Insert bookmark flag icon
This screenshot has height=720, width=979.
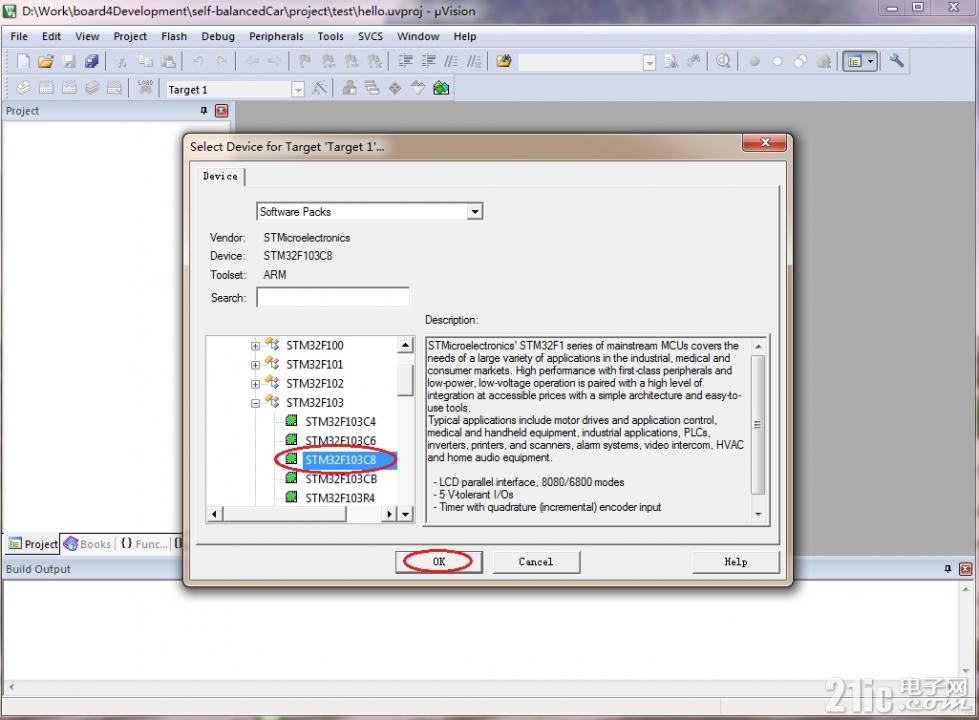tap(305, 61)
